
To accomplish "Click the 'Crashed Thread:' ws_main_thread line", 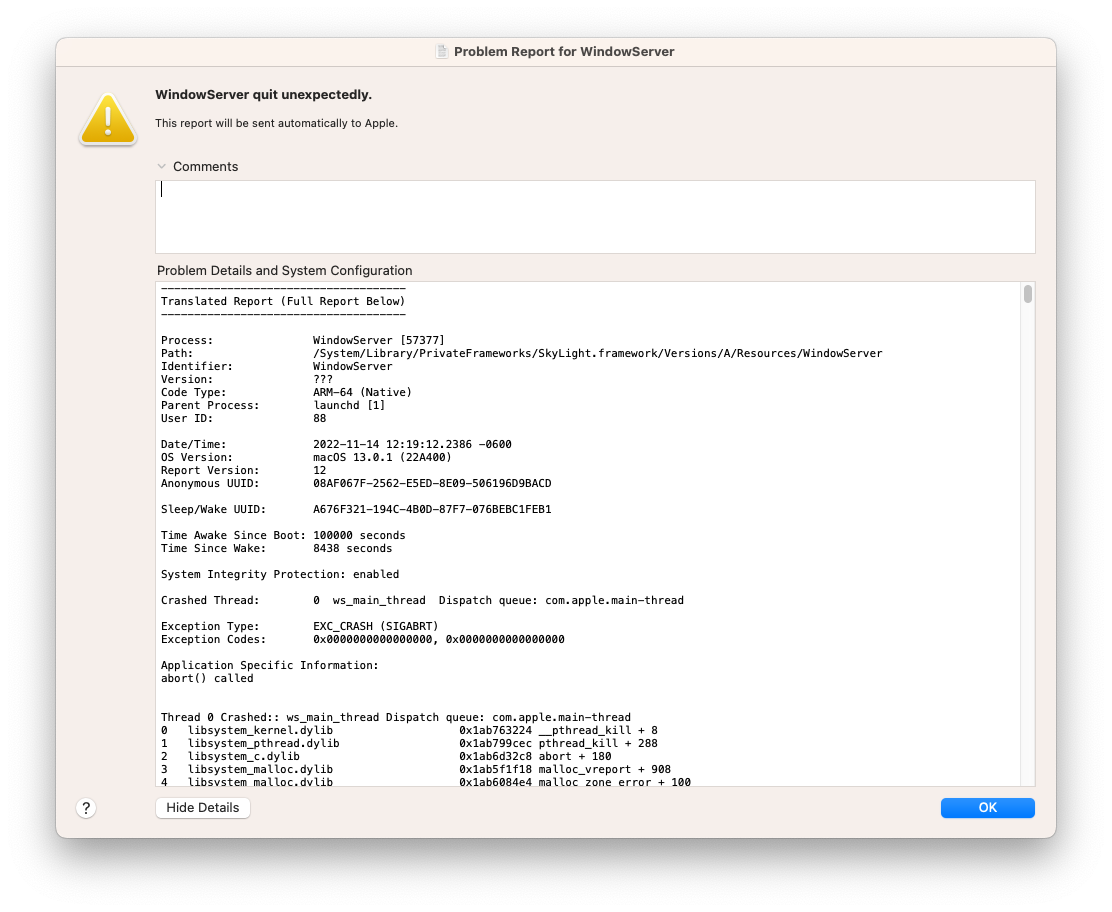I will [423, 601].
